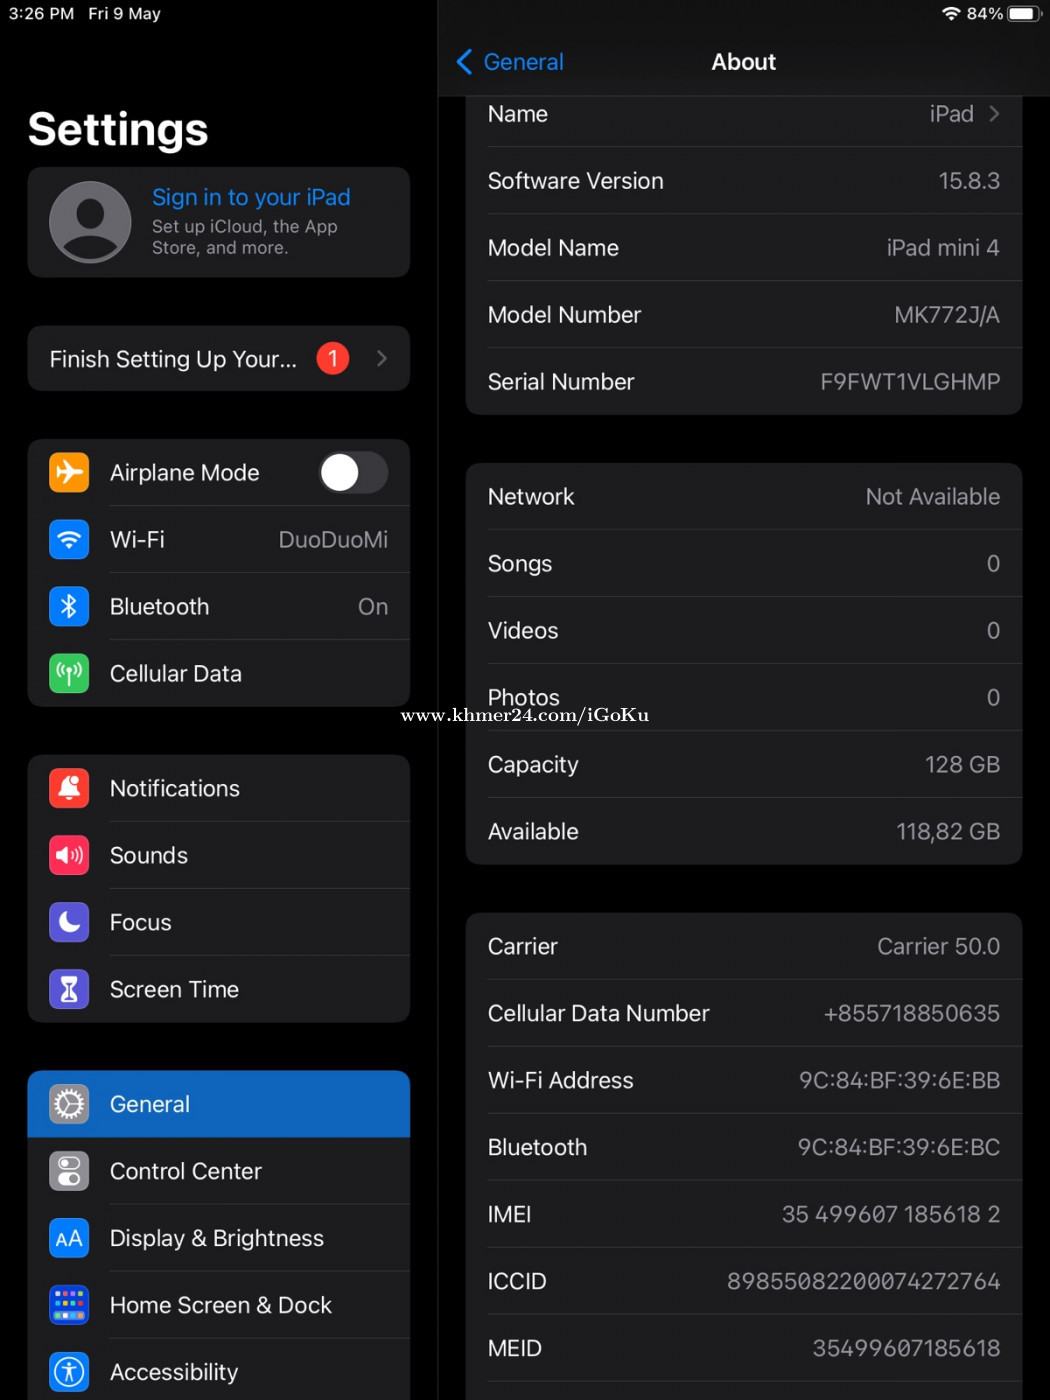Tap the Wi-Fi Address value
The width and height of the screenshot is (1050, 1400).
coord(900,1081)
